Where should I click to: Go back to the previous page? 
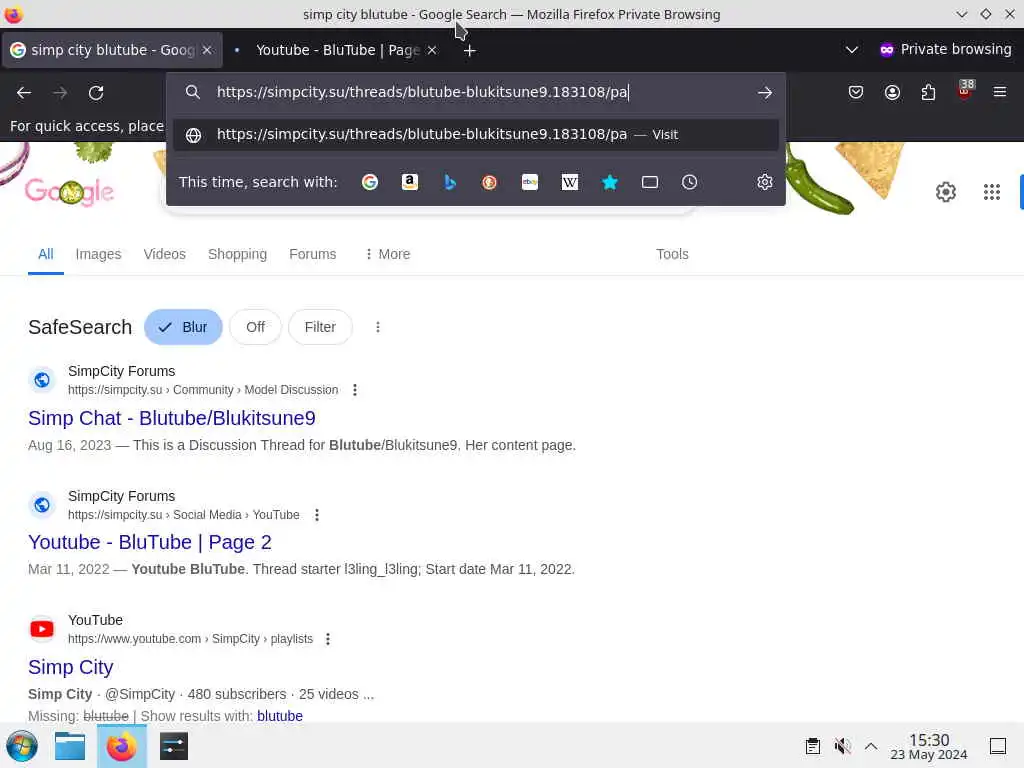[24, 93]
